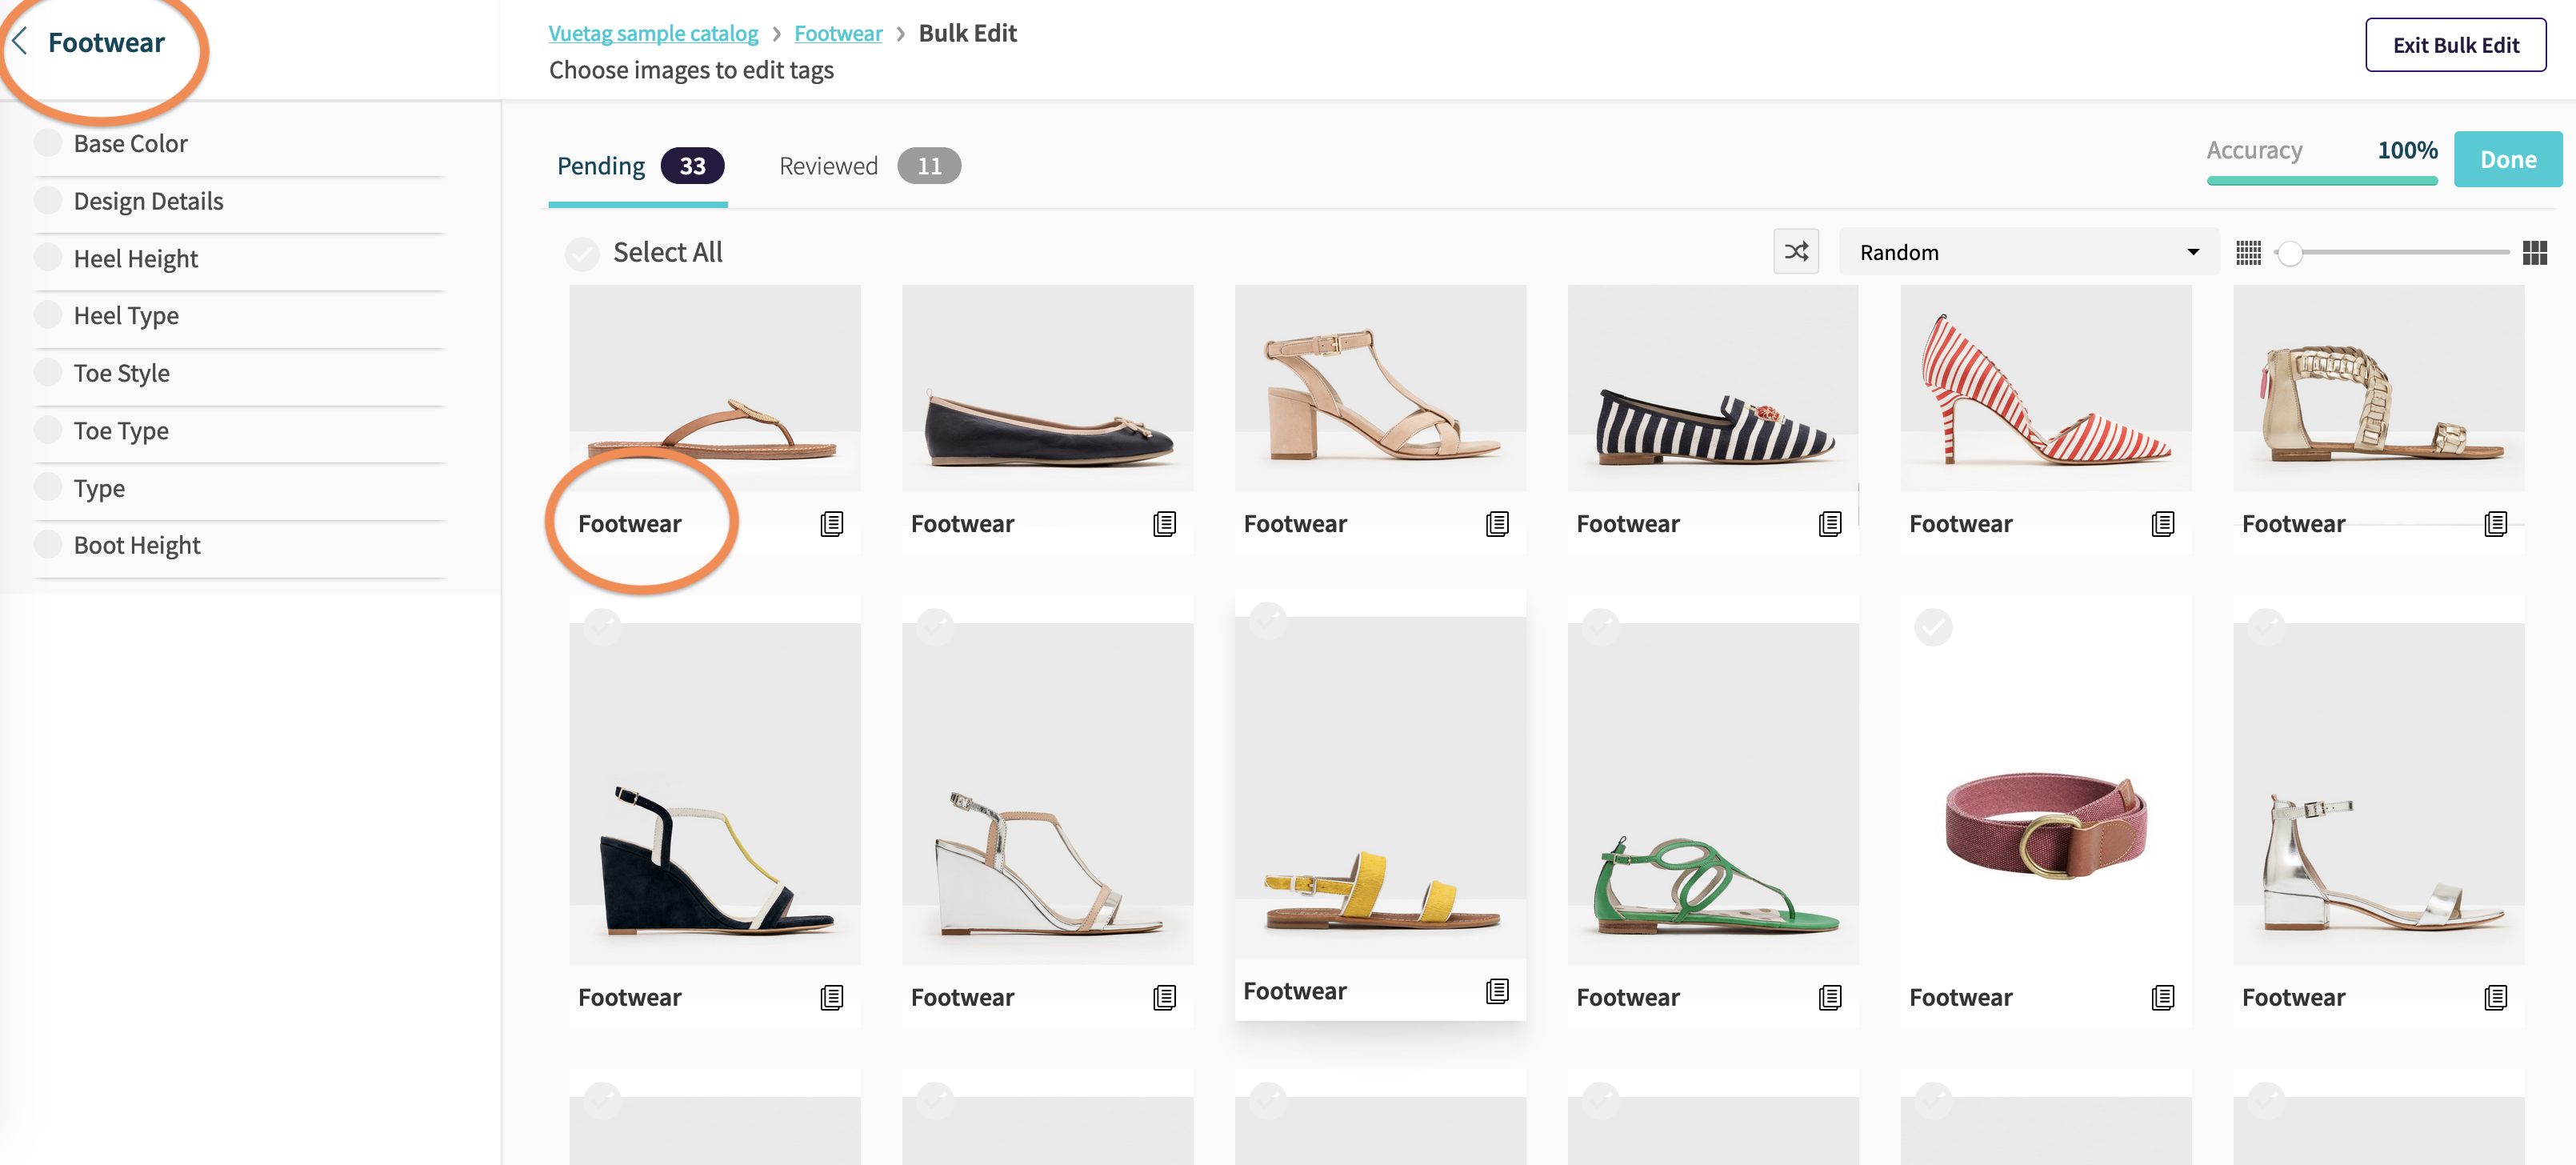Open details icon for green strappy sandal
The height and width of the screenshot is (1165, 2576).
pos(1830,997)
